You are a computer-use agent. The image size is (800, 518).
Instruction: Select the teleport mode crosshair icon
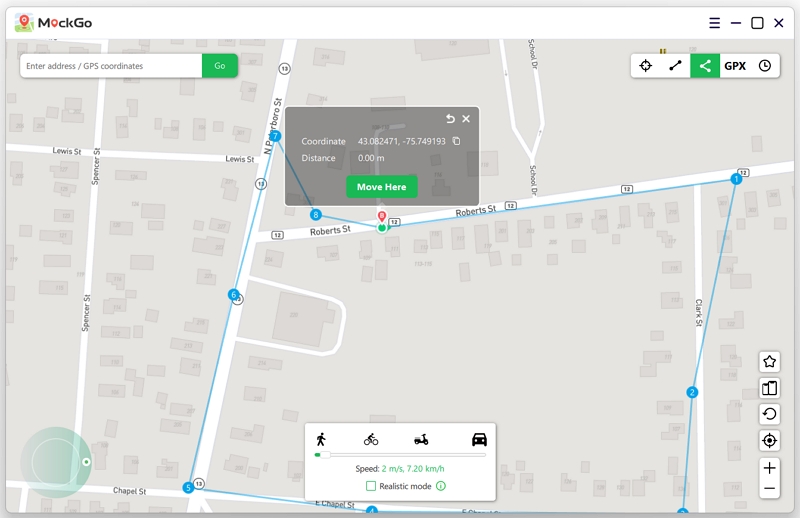pyautogui.click(x=645, y=66)
